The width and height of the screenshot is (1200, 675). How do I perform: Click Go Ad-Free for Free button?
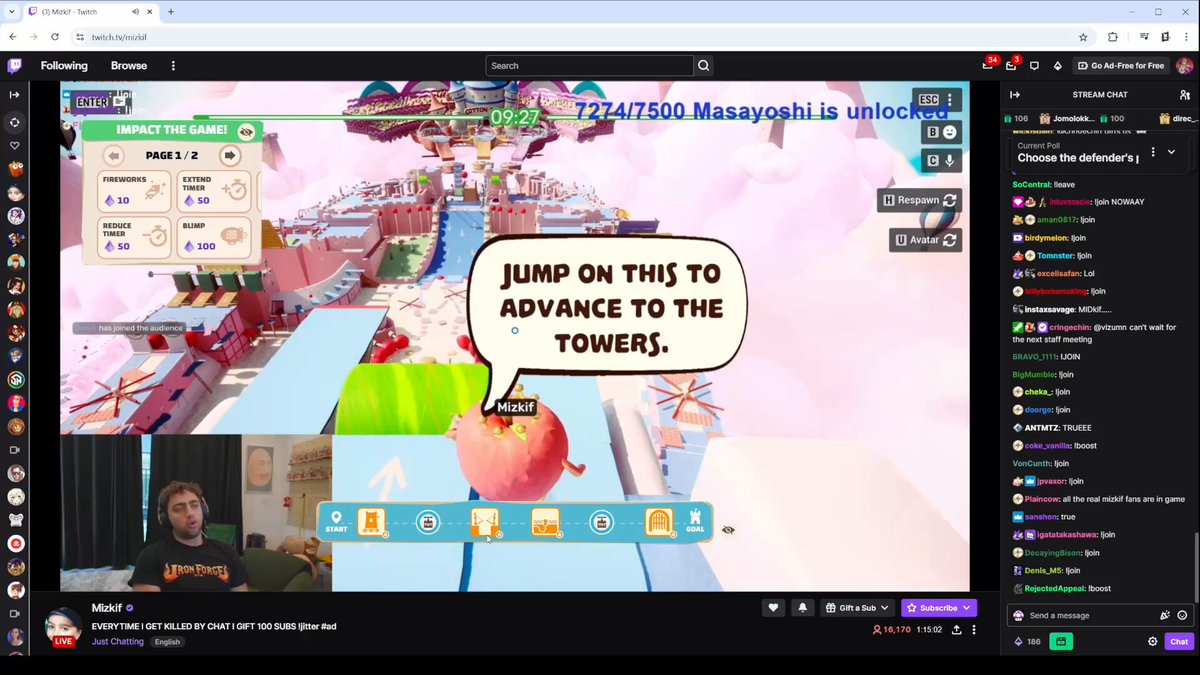(x=1122, y=66)
